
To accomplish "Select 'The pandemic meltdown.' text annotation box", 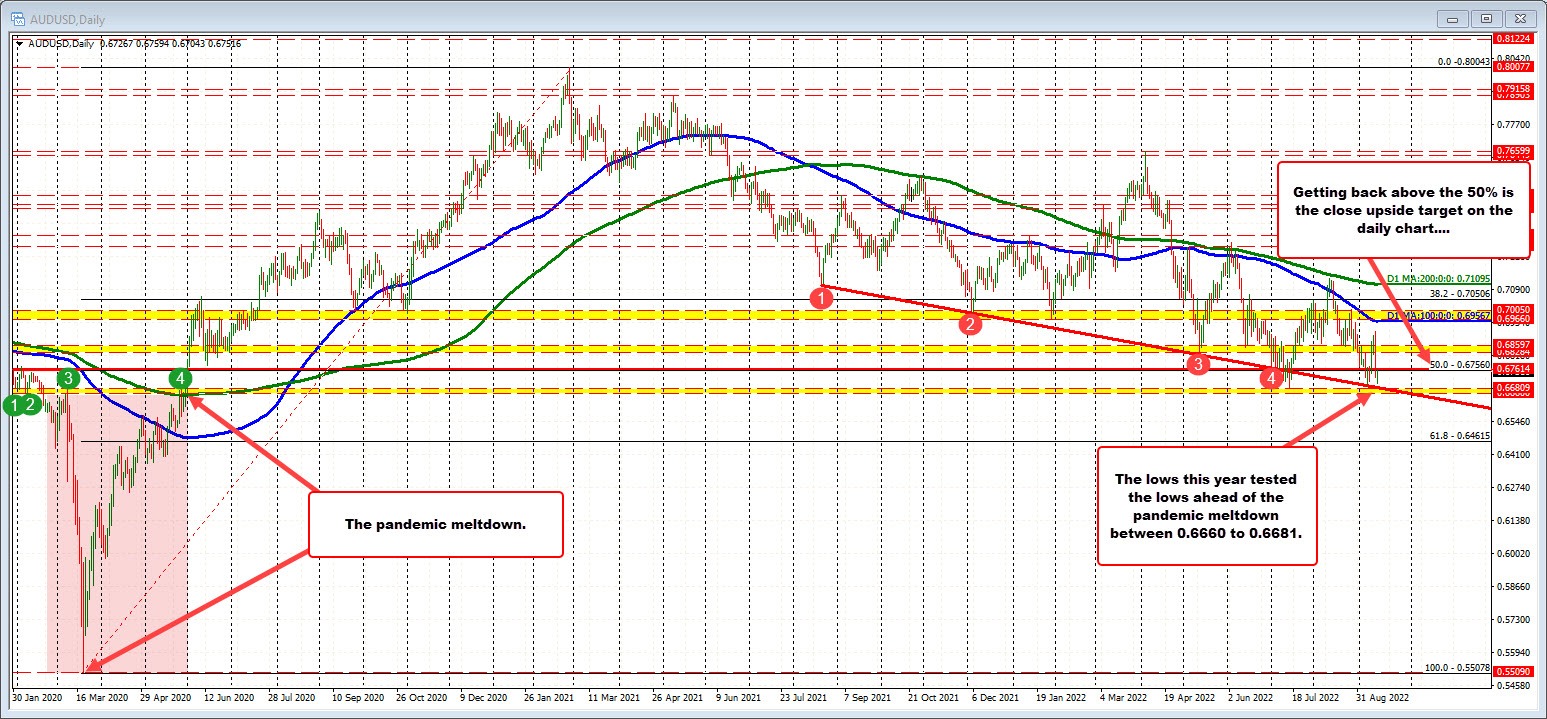I will (x=436, y=524).
